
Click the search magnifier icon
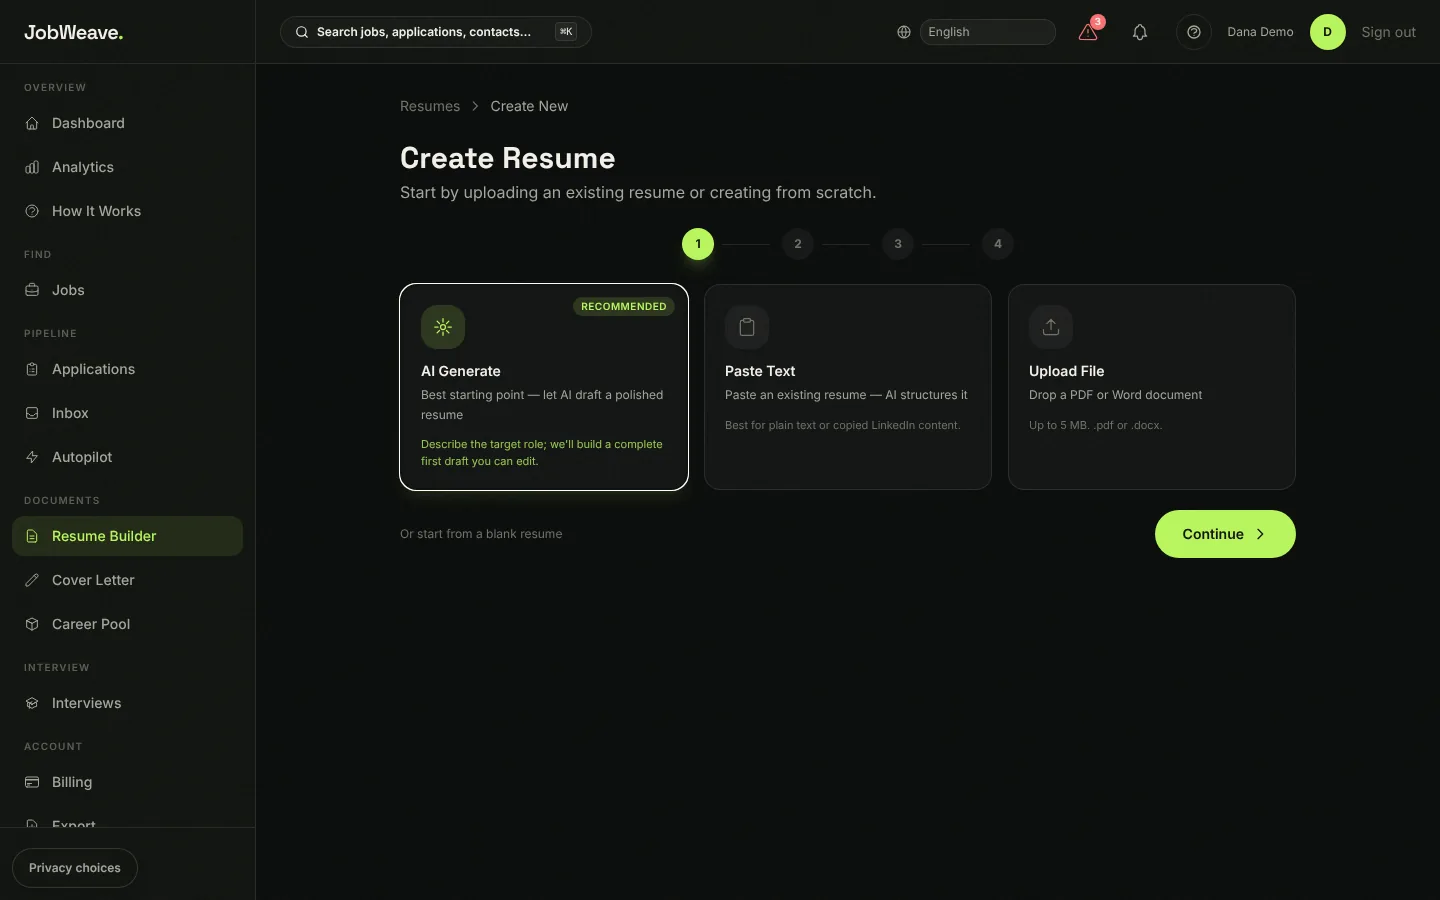(302, 32)
